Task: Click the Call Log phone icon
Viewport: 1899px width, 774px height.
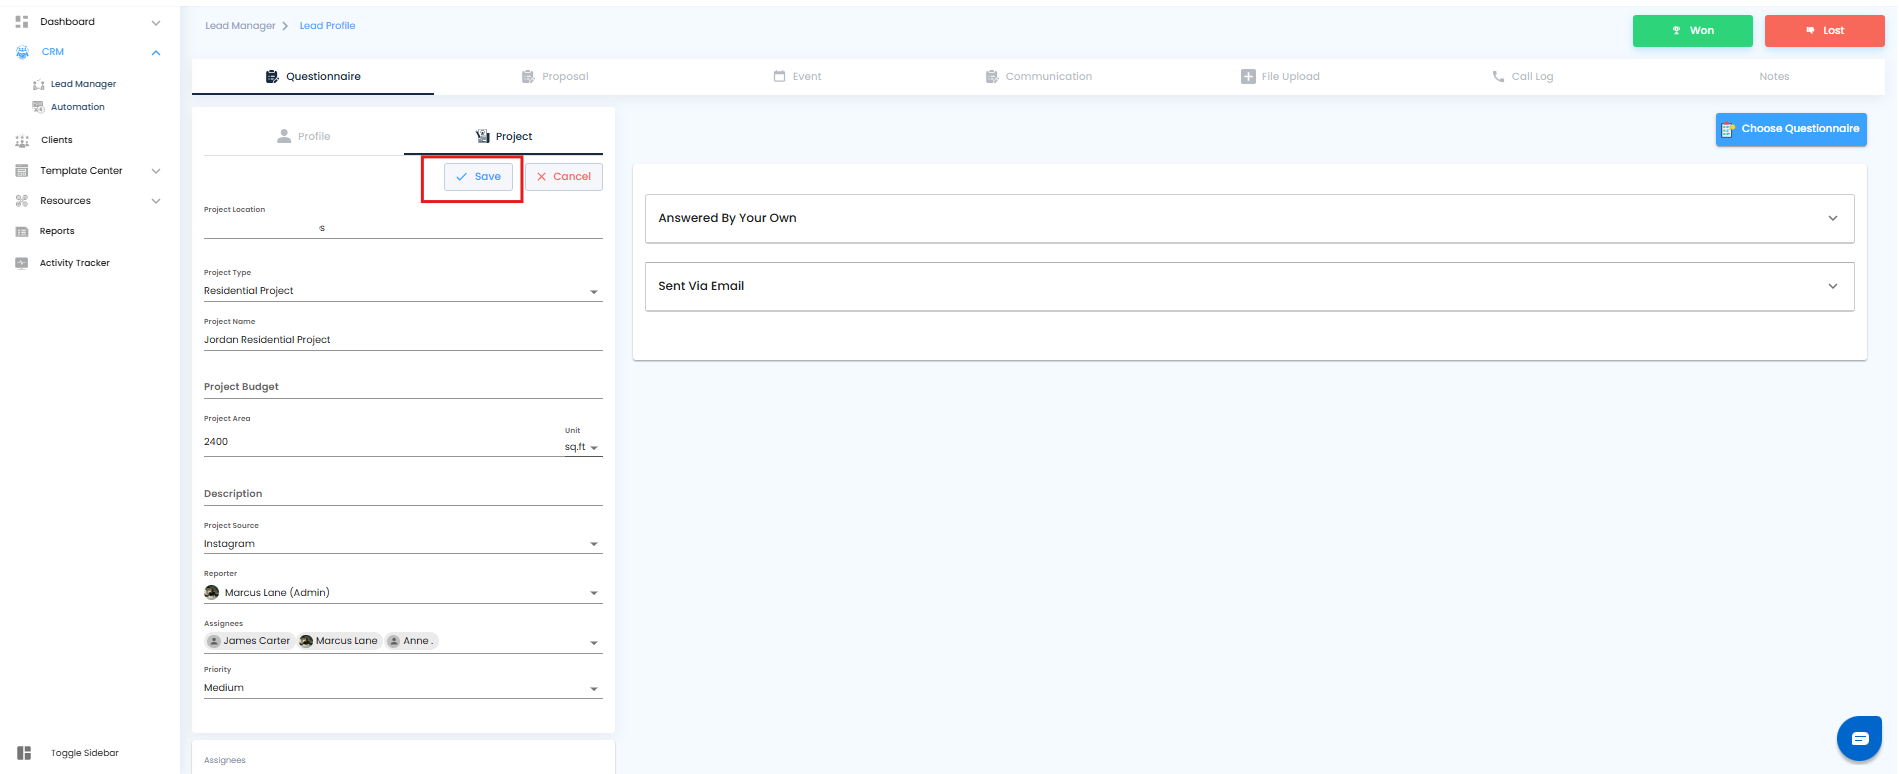Action: 1498,76
